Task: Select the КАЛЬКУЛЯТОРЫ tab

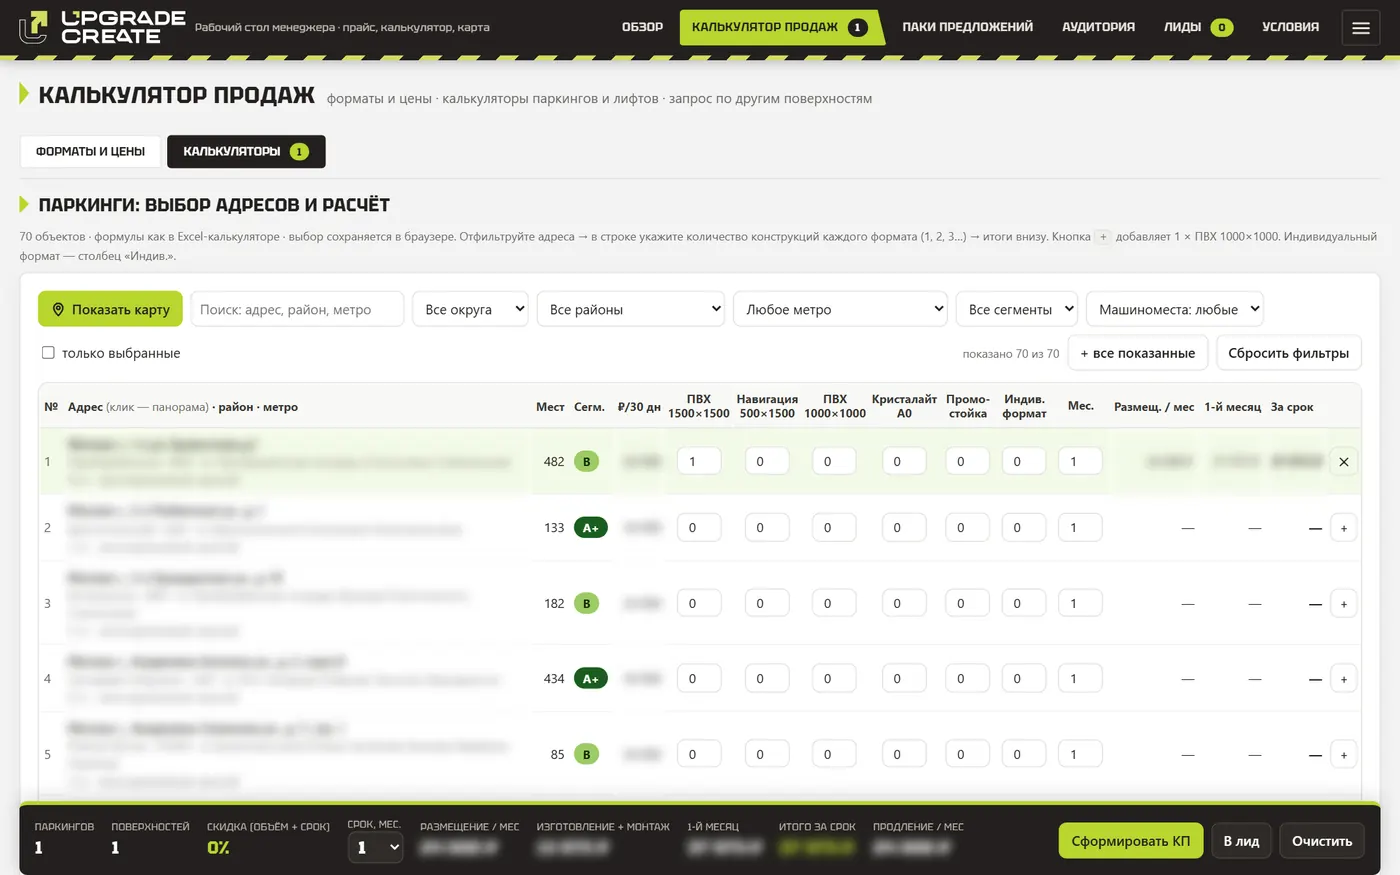Action: pyautogui.click(x=246, y=151)
